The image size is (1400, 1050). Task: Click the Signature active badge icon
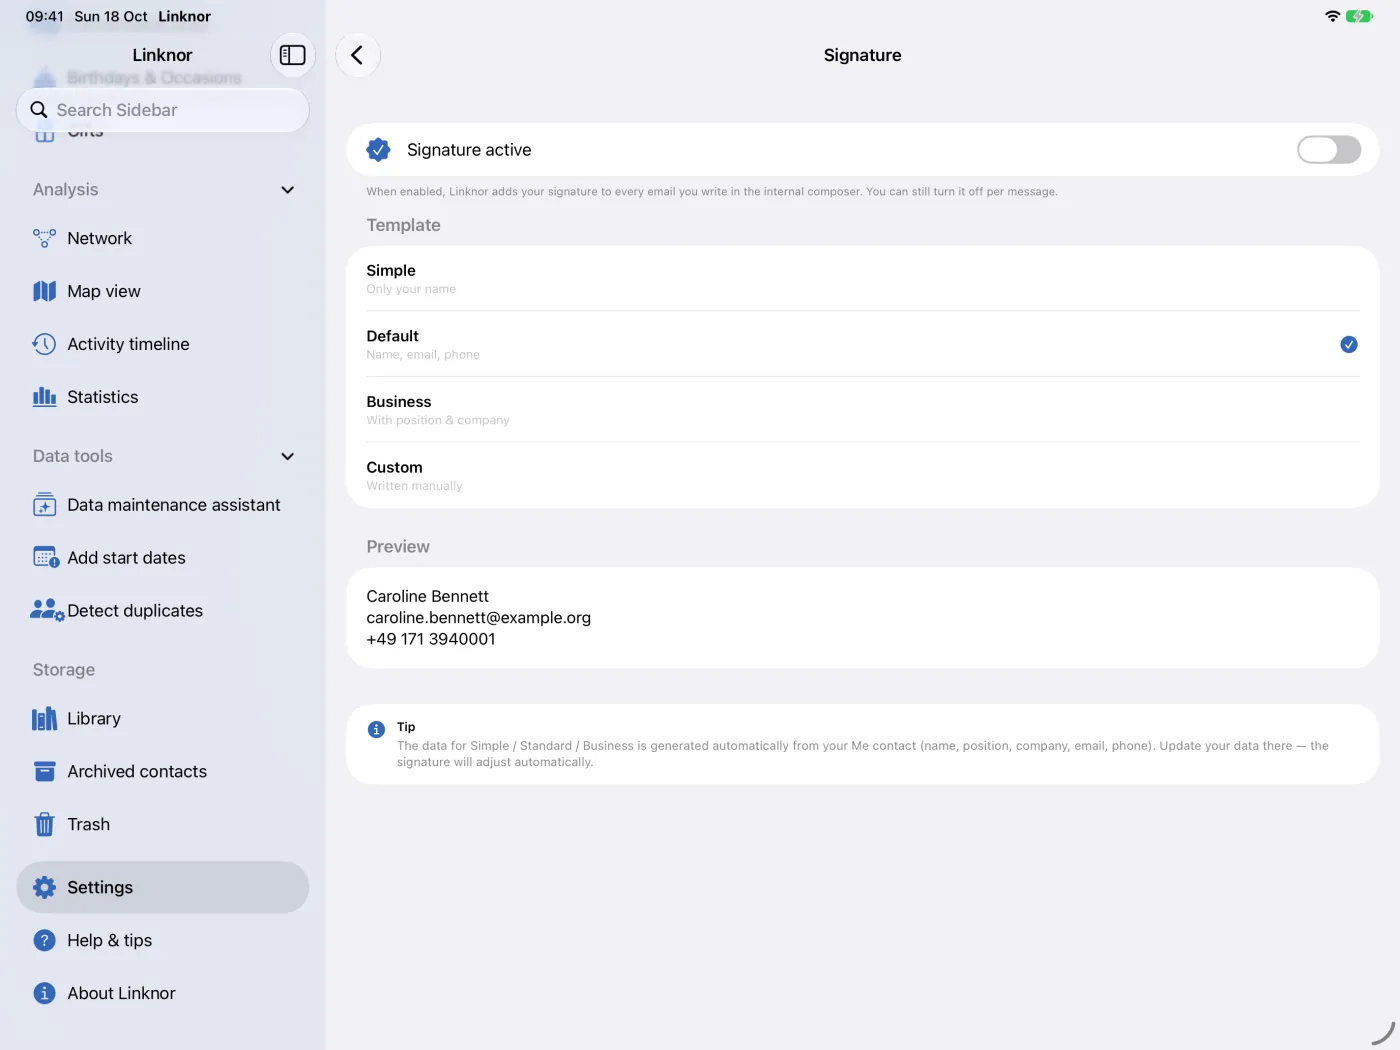[x=378, y=150]
